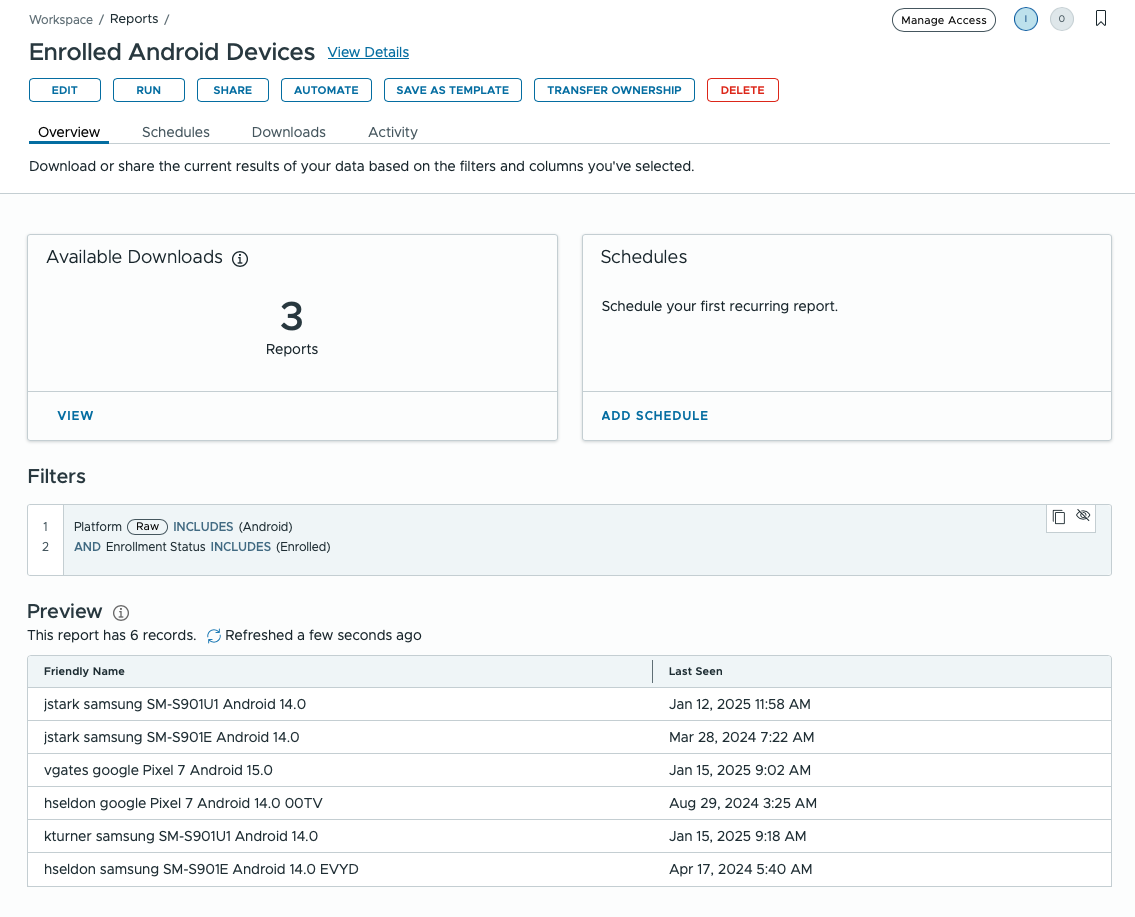Screen dimensions: 1135x917
Task: Bookmark this report
Action: click(1101, 18)
